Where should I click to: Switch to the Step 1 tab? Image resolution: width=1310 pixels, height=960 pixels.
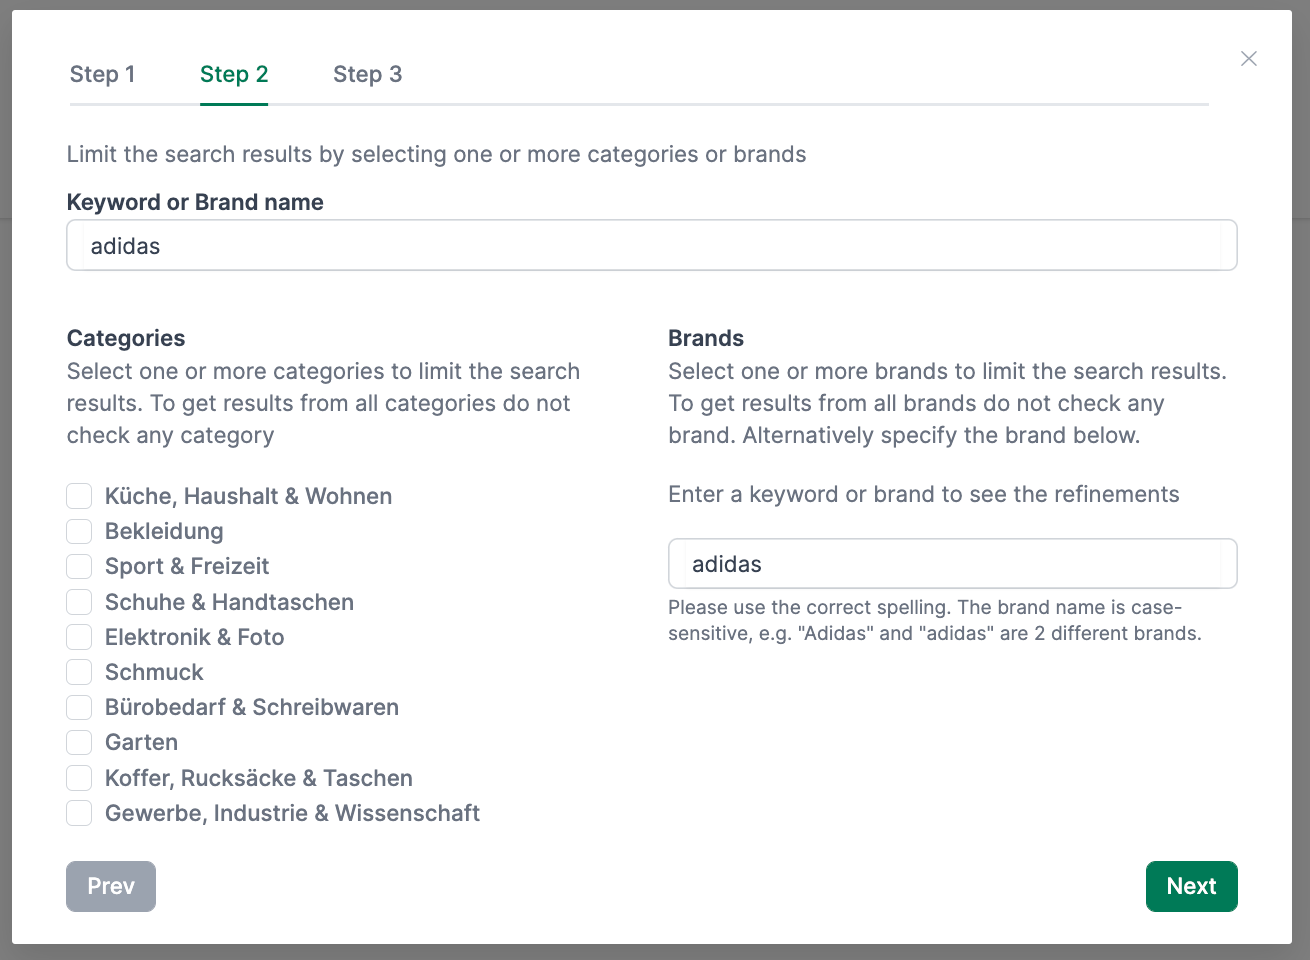pyautogui.click(x=102, y=74)
